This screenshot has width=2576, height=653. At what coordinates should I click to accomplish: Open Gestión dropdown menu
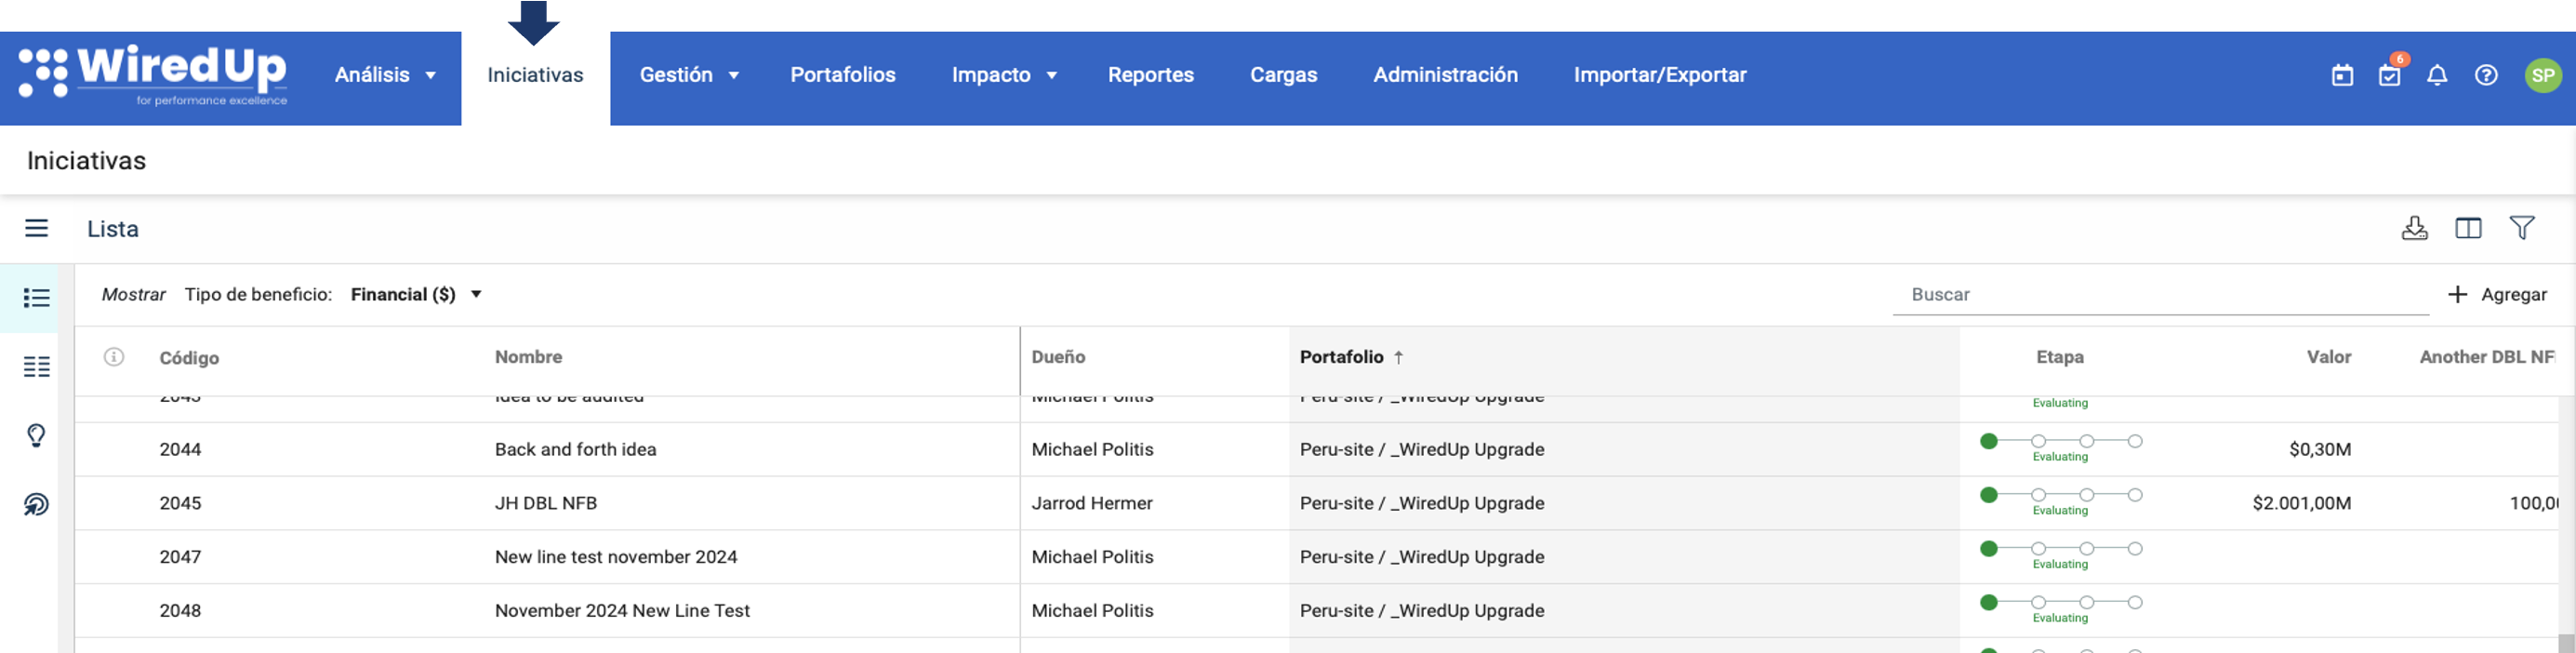(690, 75)
